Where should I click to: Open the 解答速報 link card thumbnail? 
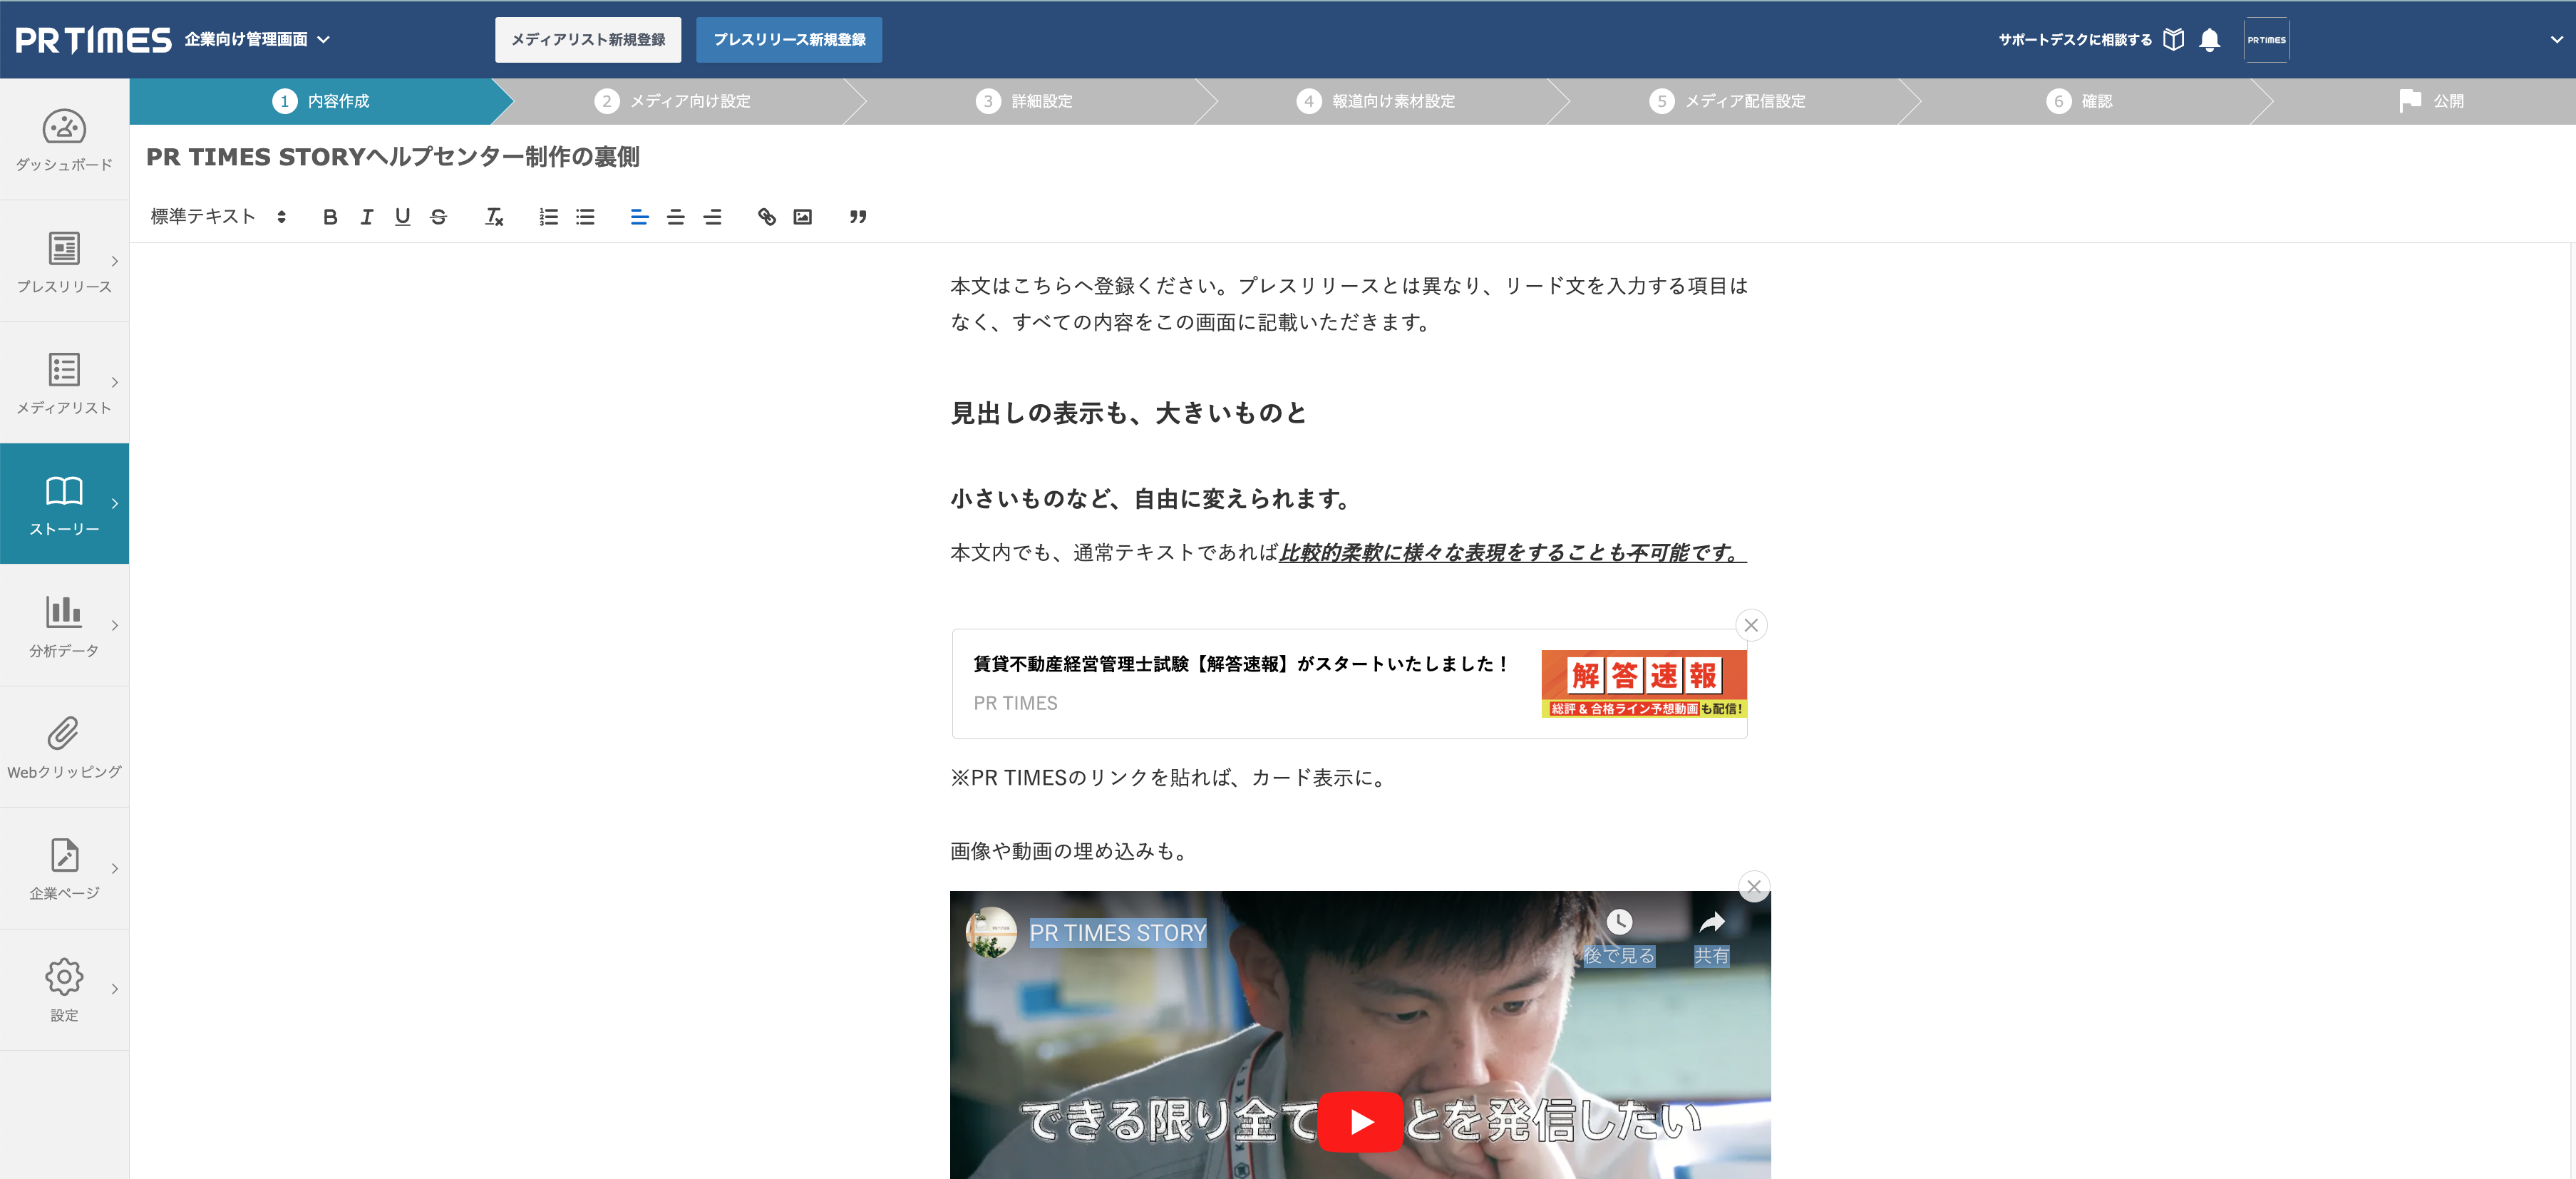(1644, 684)
